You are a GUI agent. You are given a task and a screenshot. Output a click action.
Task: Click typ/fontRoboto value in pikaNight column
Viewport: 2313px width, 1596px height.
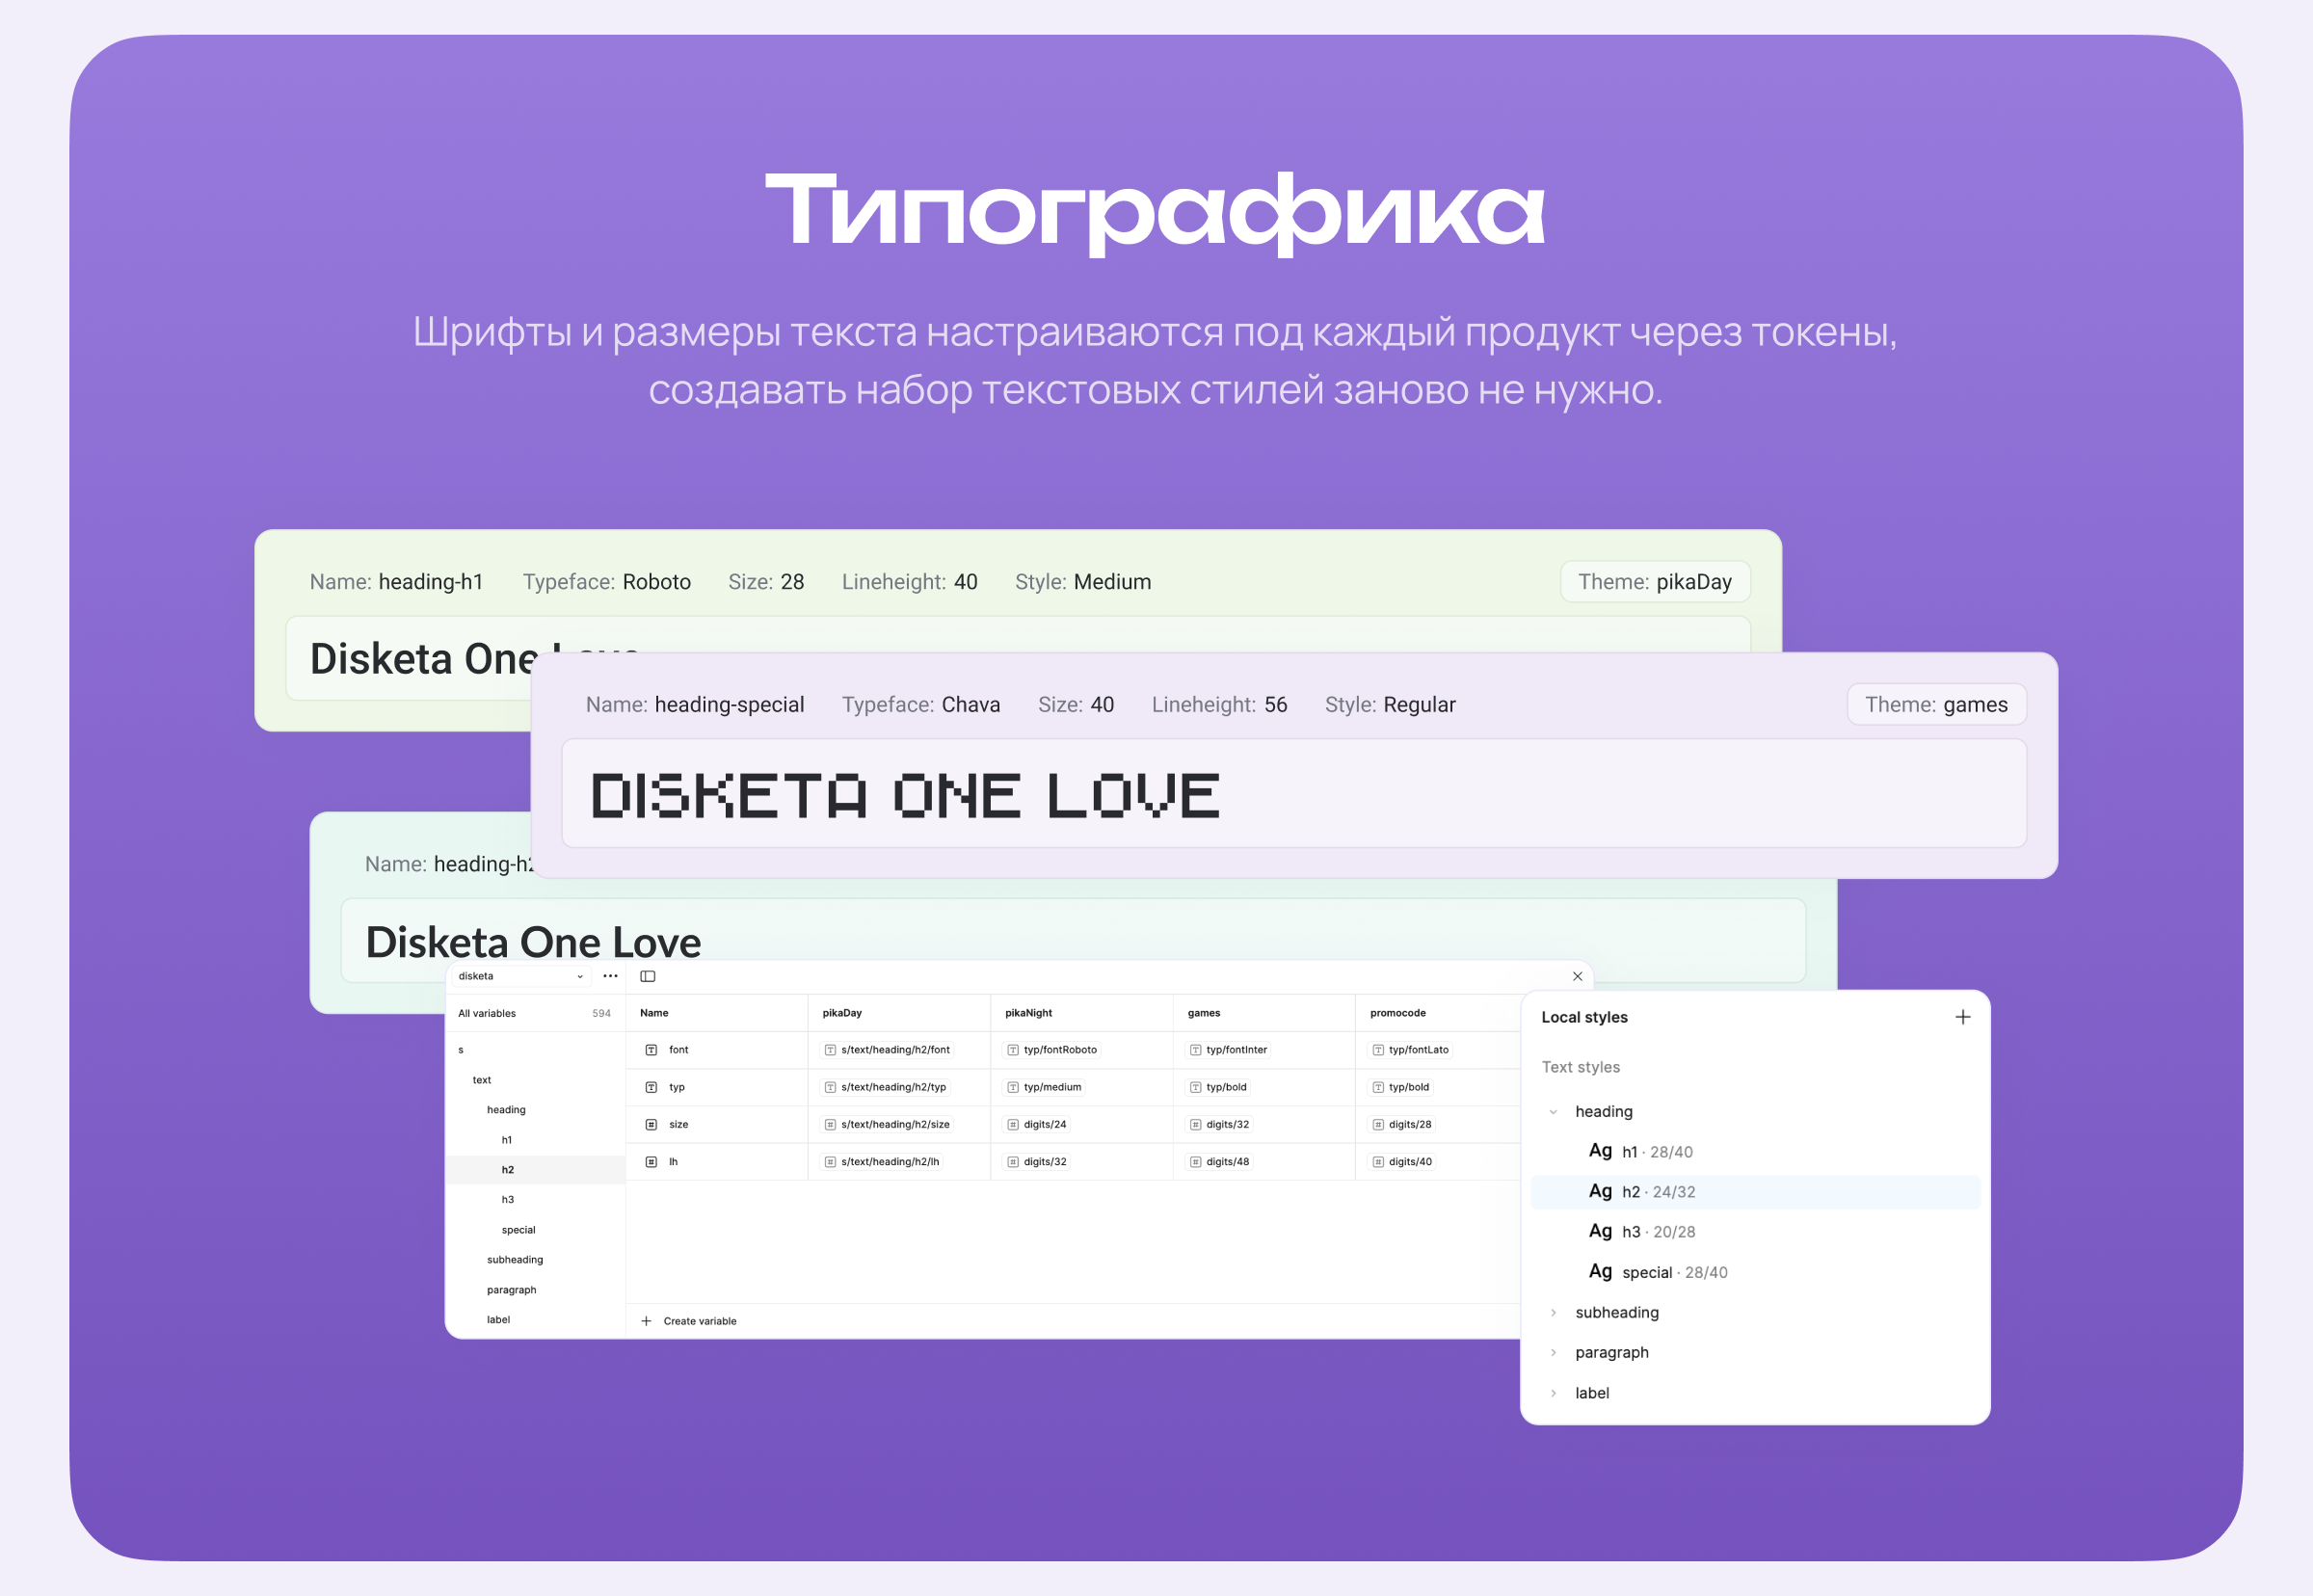click(1052, 1050)
